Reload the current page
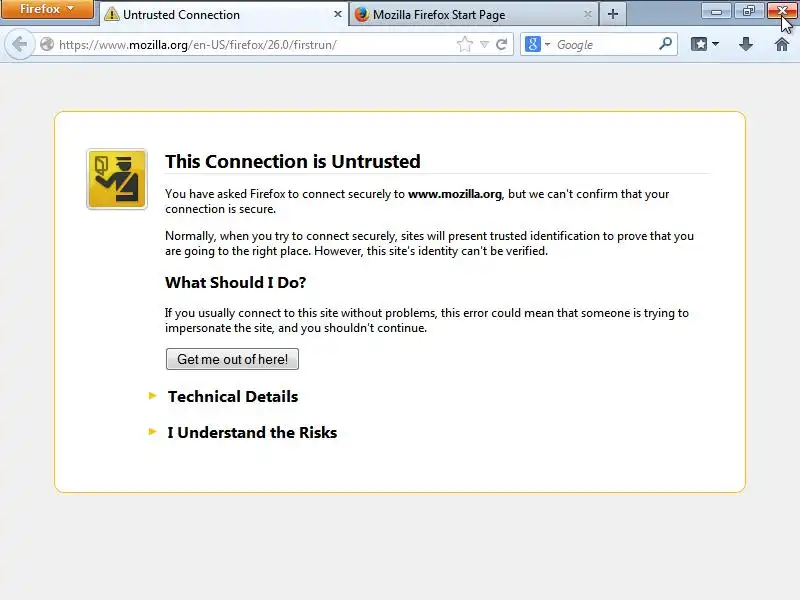 [x=502, y=44]
